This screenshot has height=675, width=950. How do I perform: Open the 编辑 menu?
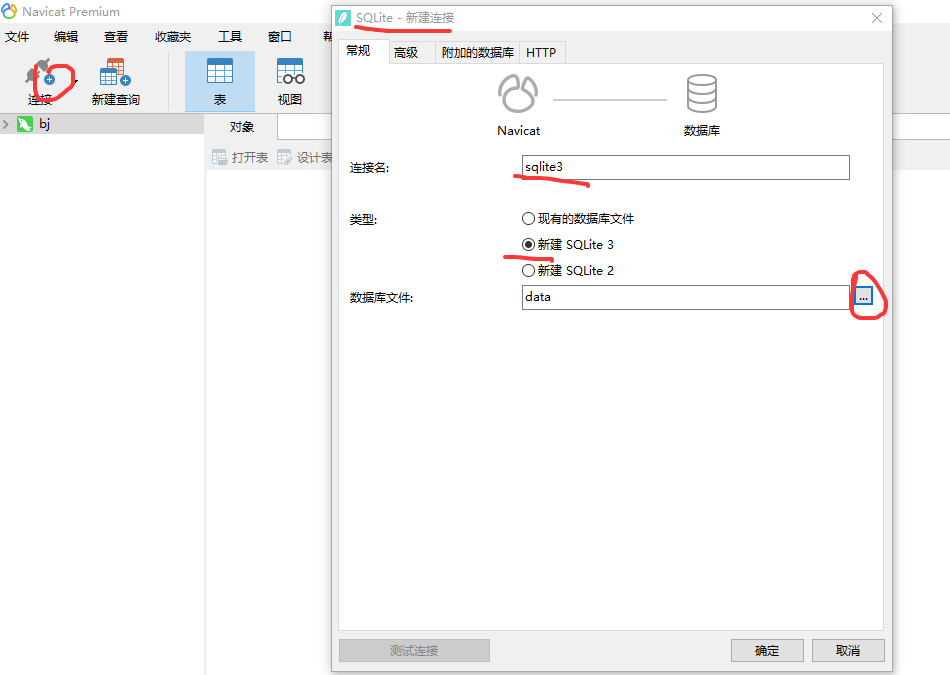coord(66,36)
